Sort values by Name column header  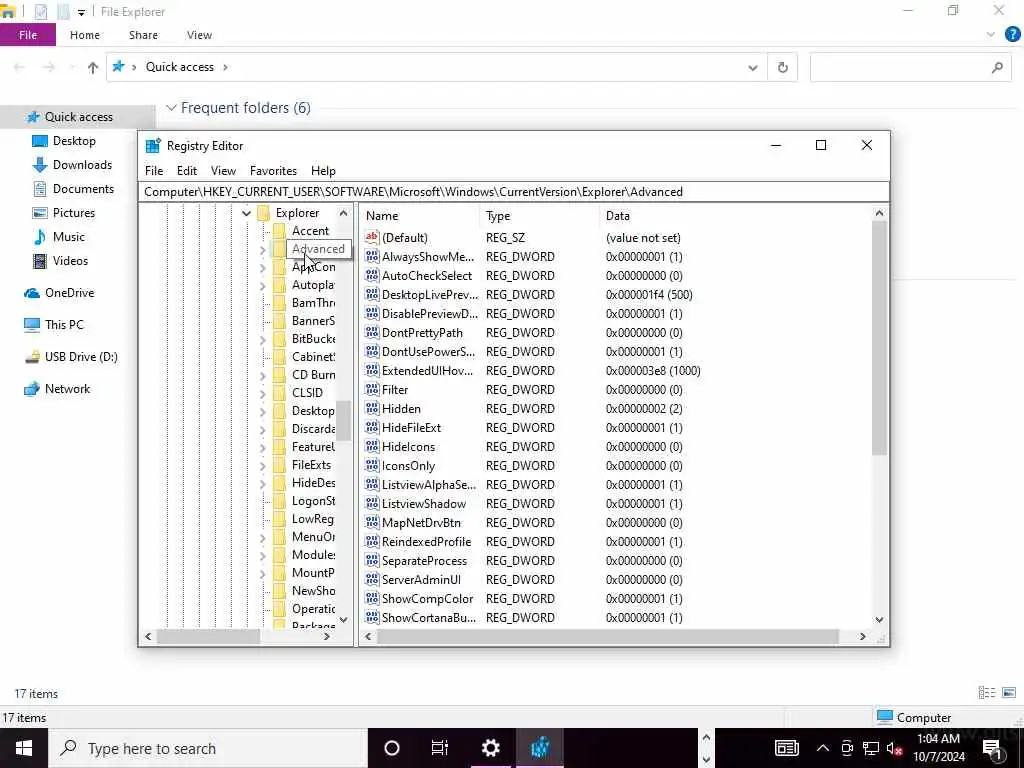(x=419, y=216)
